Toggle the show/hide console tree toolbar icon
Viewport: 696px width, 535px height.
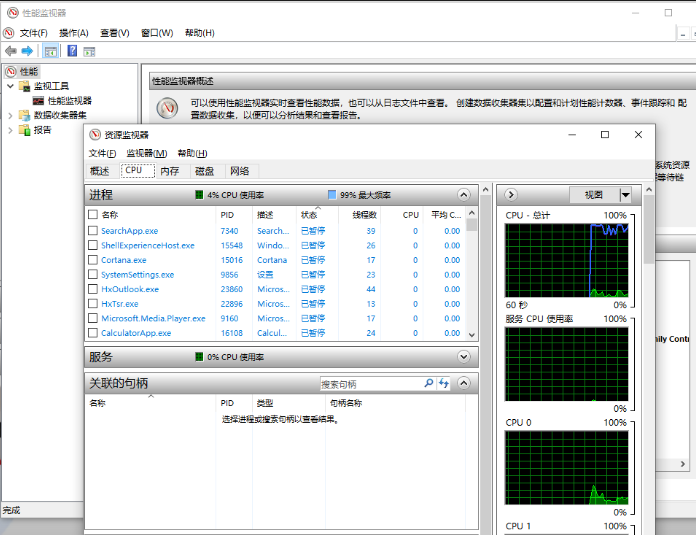[x=51, y=52]
